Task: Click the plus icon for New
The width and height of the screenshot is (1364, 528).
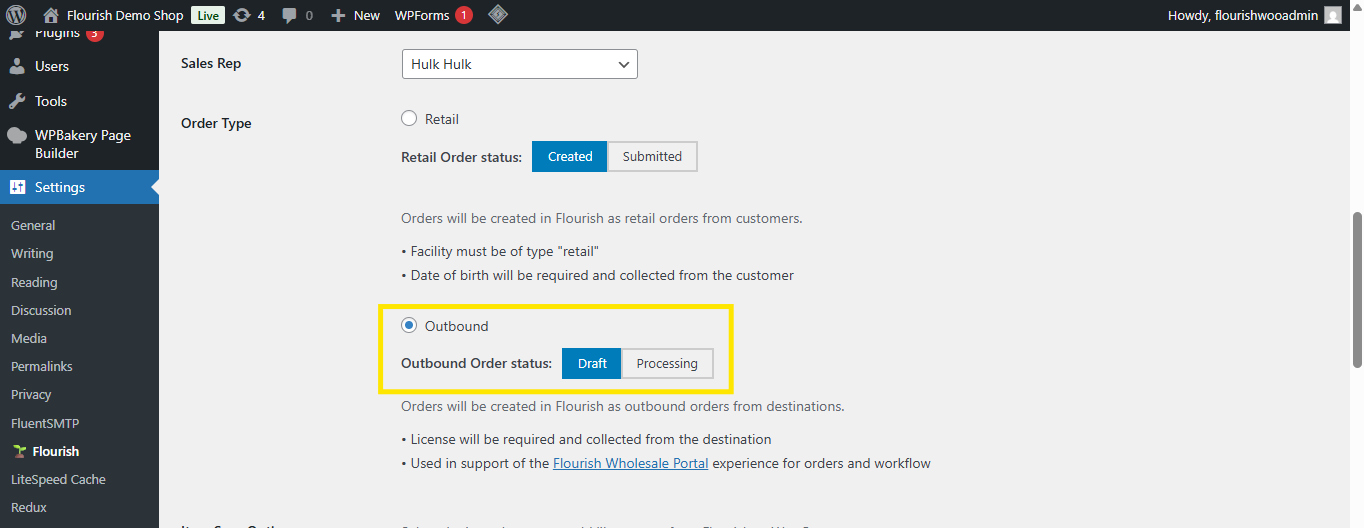Action: [x=338, y=16]
